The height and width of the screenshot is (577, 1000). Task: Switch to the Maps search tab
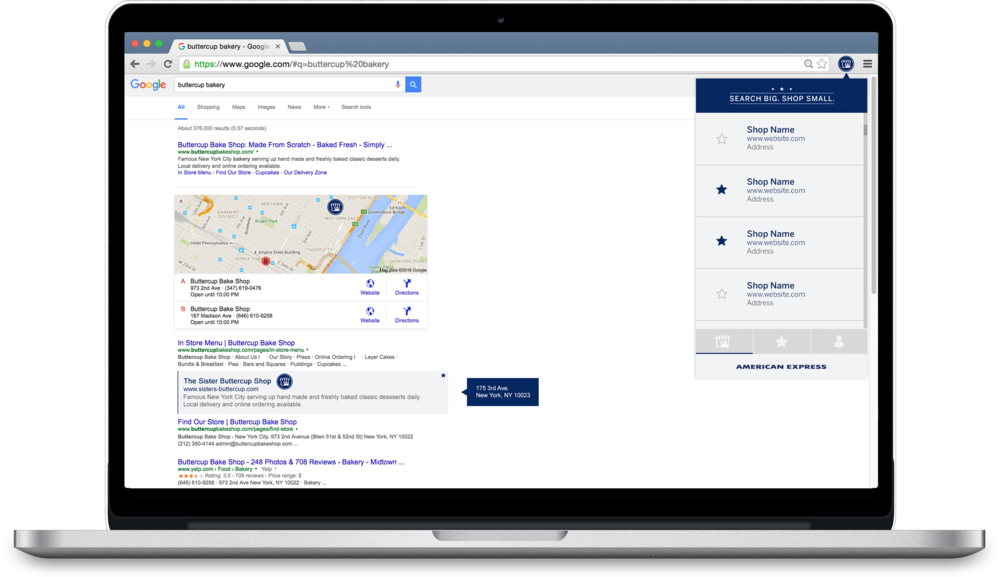coord(239,107)
